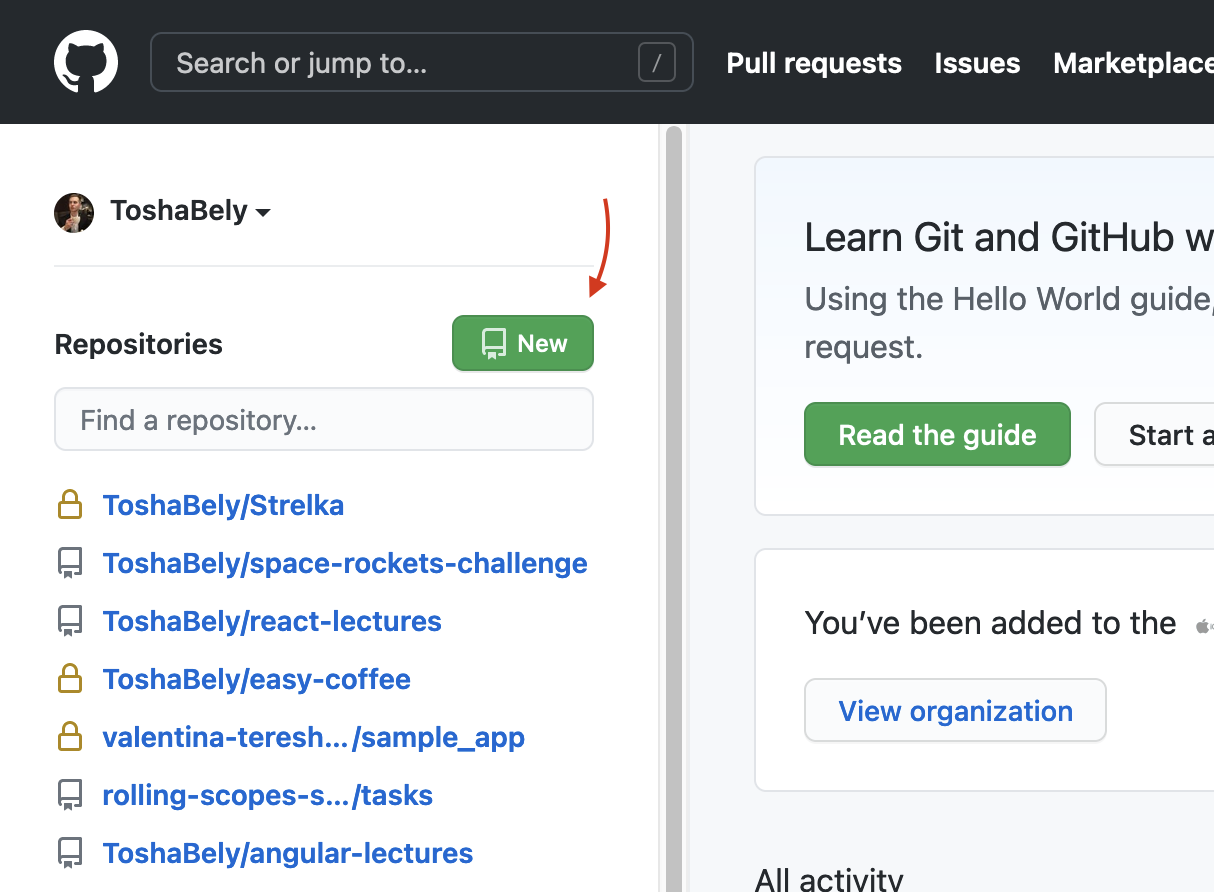Click the sidebar vertical scrollbar
Screen dimensions: 1214x892
click(674, 508)
